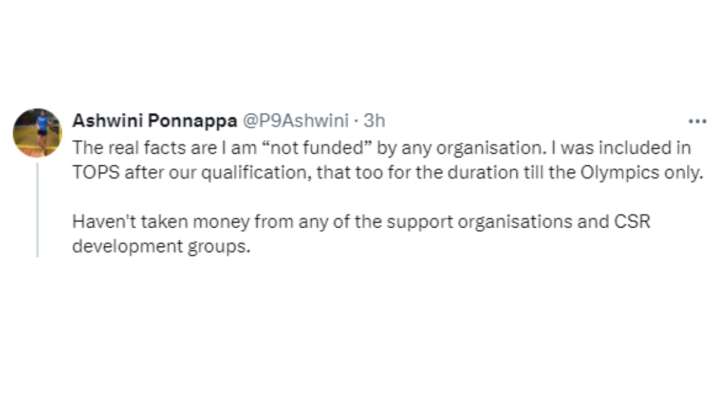Screen dimensions: 715x402
Task: Click the word "Haven't" in second paragraph
Action: tap(99, 222)
